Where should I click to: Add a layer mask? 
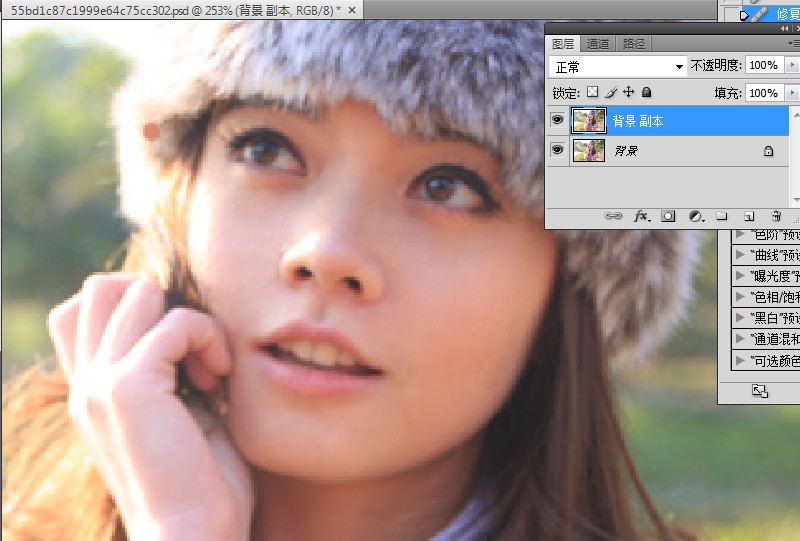pyautogui.click(x=668, y=216)
